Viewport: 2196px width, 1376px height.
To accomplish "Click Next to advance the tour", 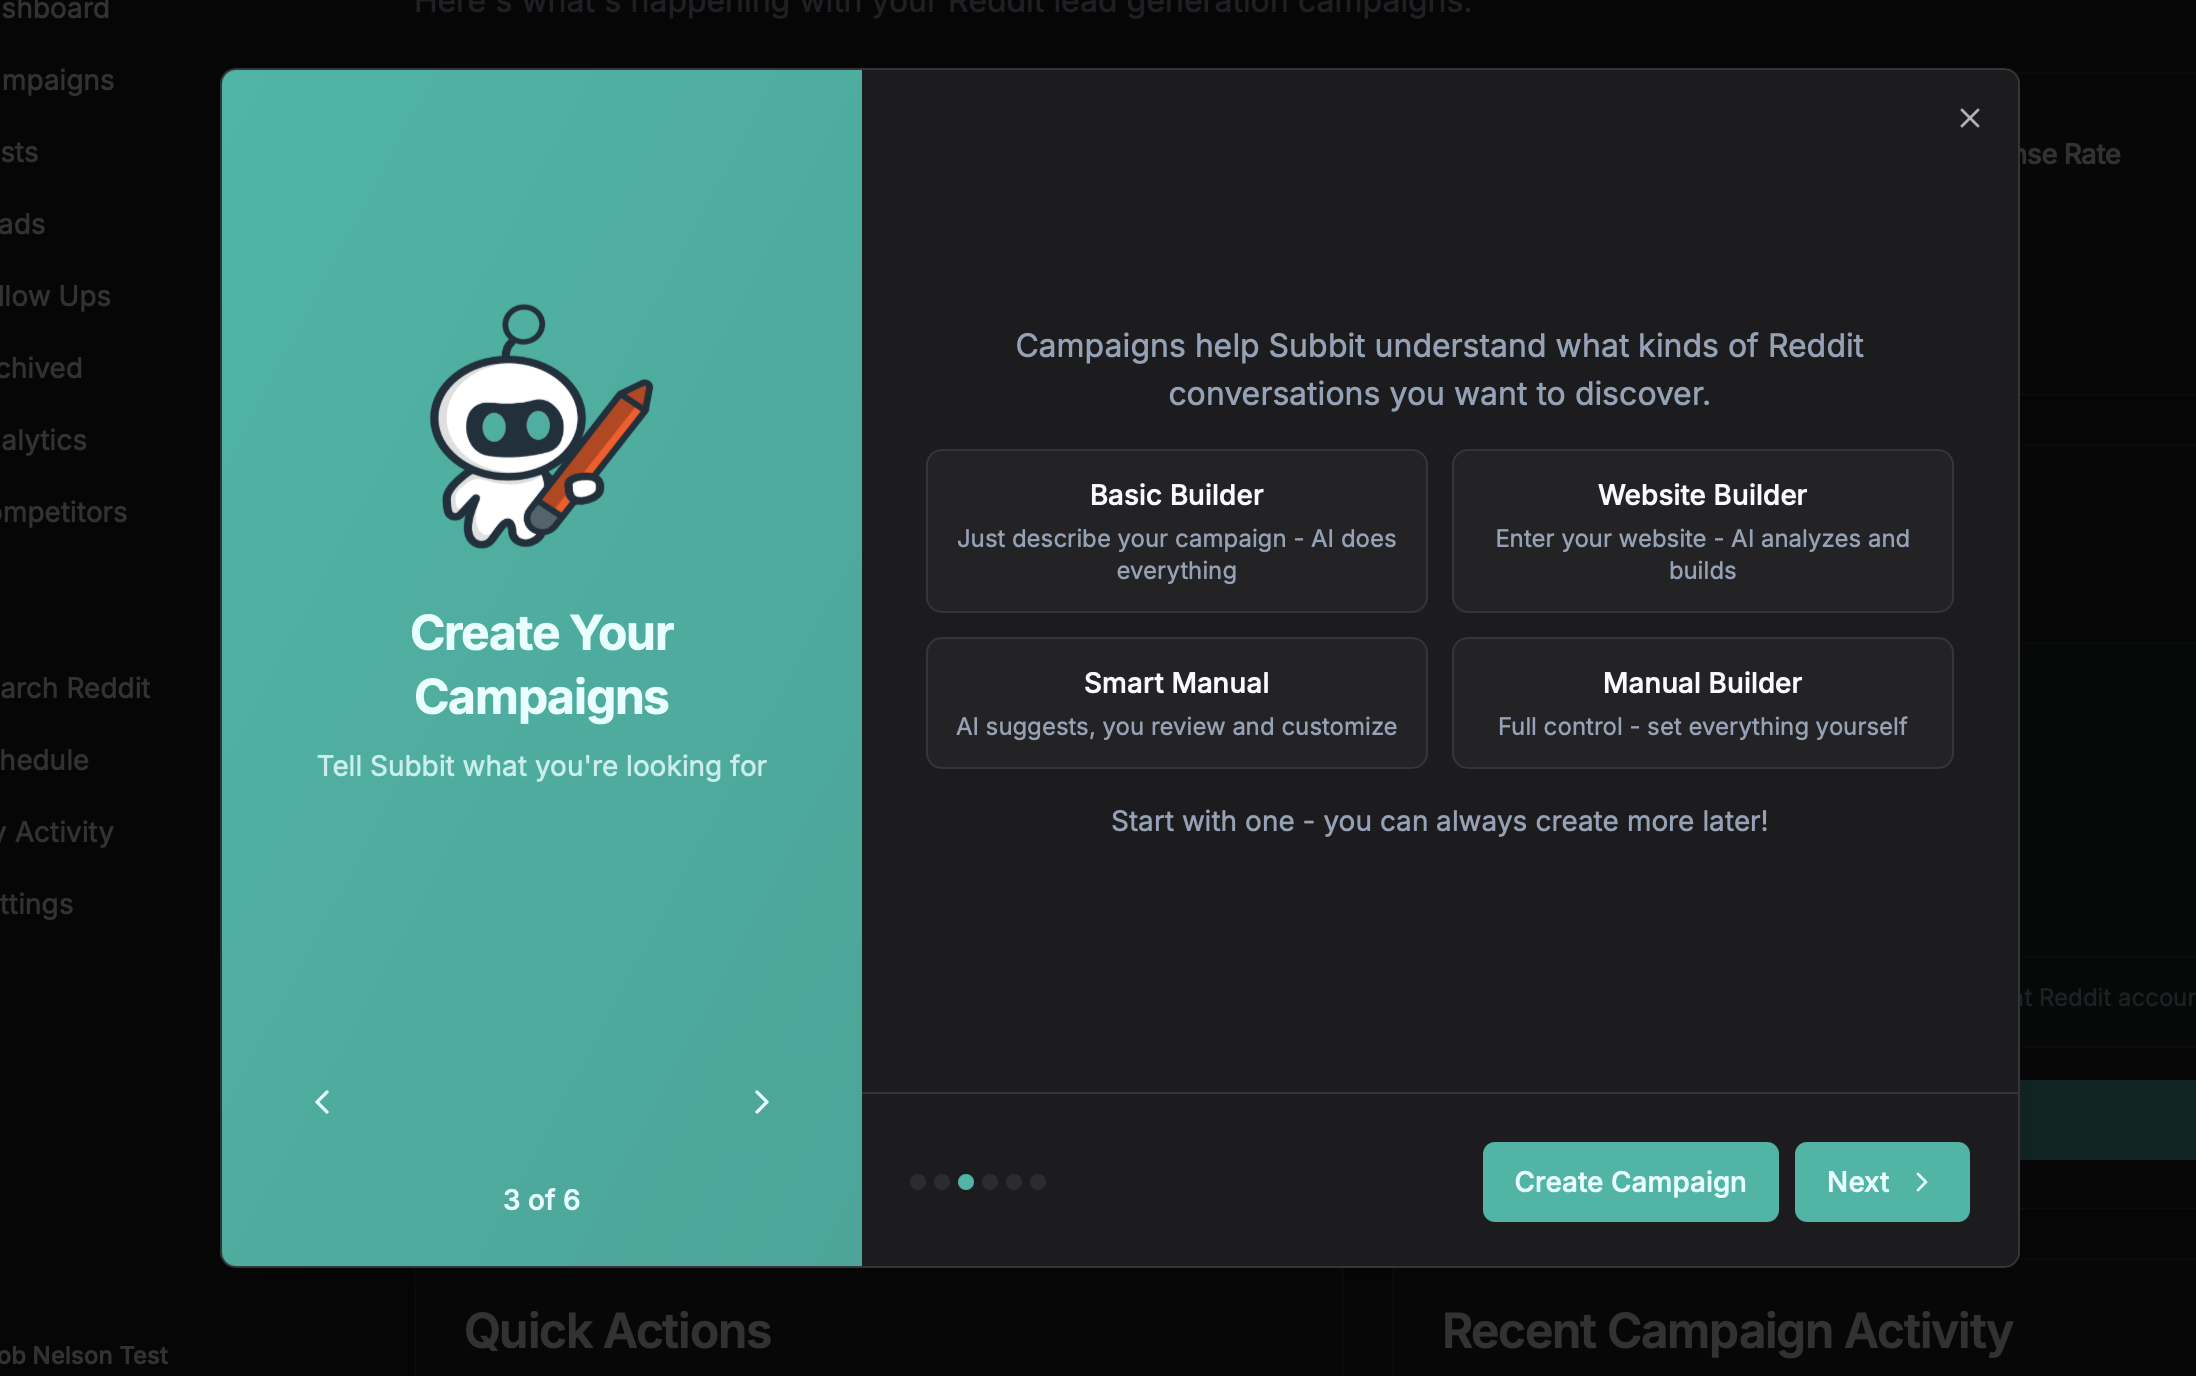I will pos(1881,1182).
